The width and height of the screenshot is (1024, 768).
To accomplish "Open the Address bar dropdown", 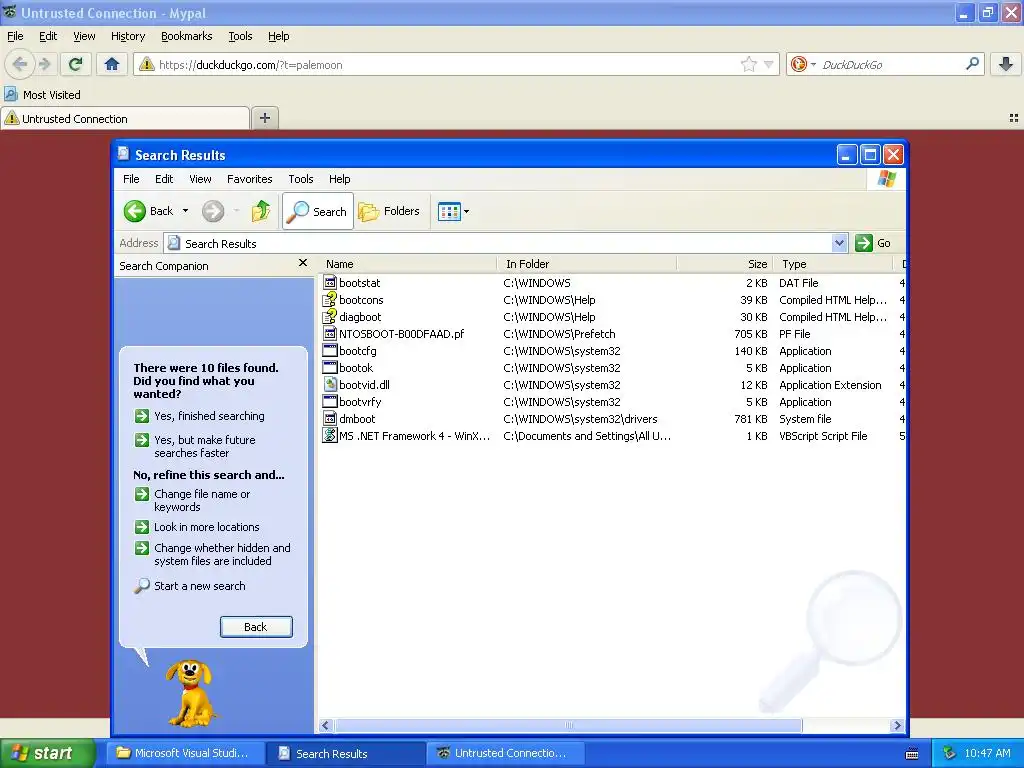I will pyautogui.click(x=839, y=243).
